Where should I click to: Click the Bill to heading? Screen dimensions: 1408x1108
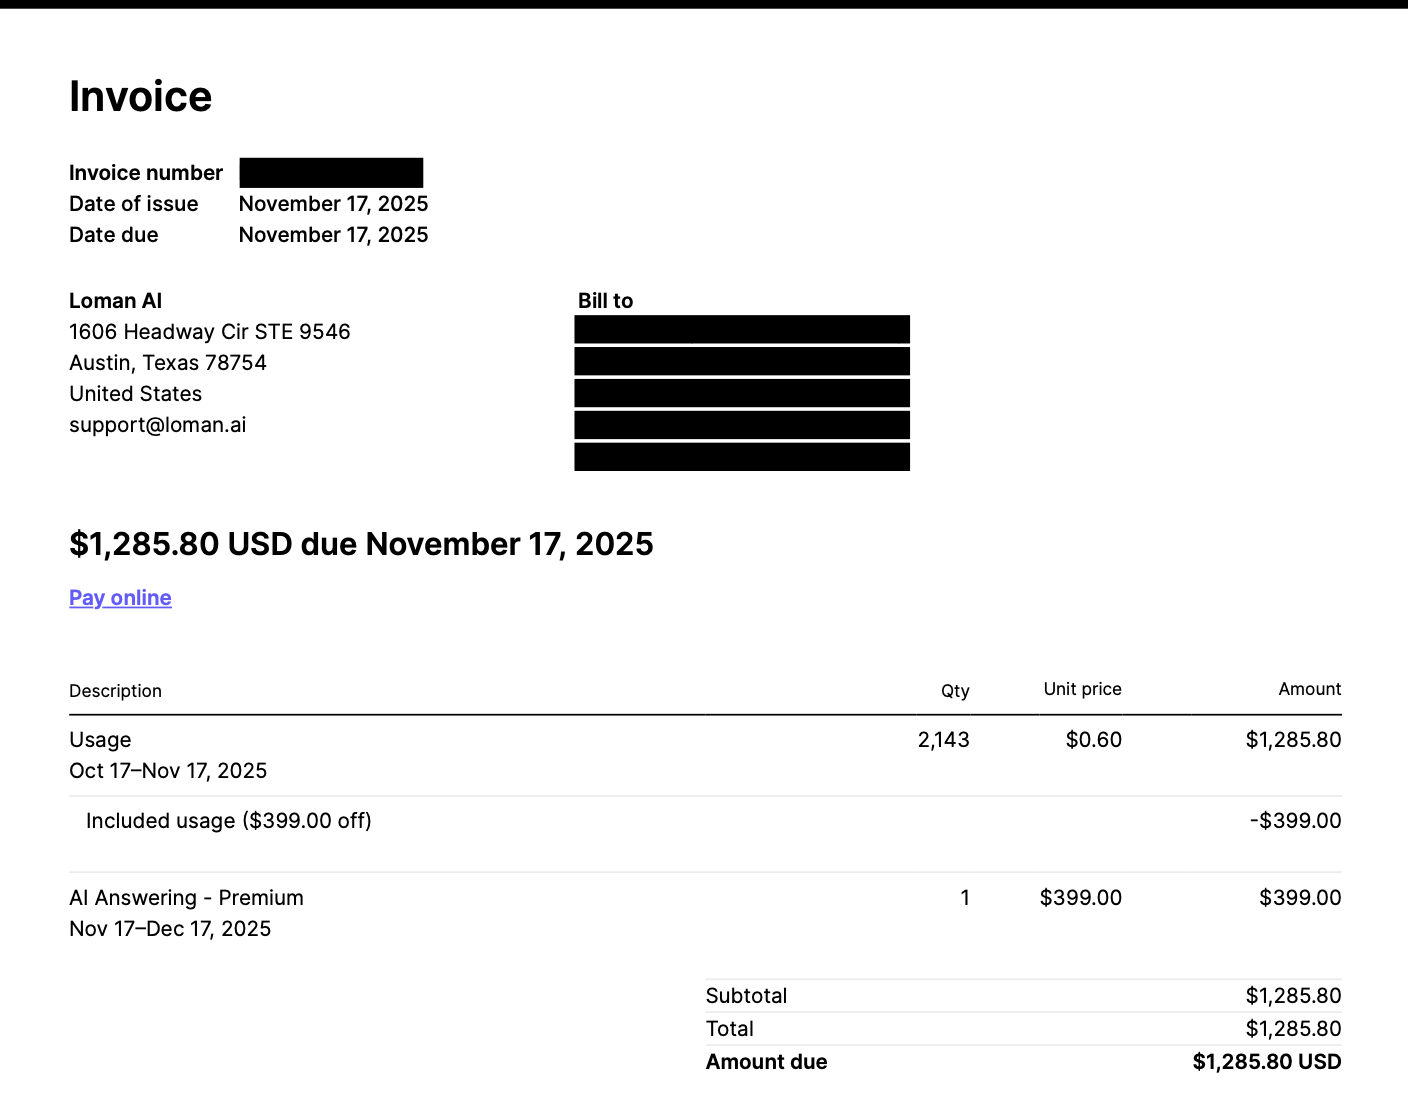(605, 301)
